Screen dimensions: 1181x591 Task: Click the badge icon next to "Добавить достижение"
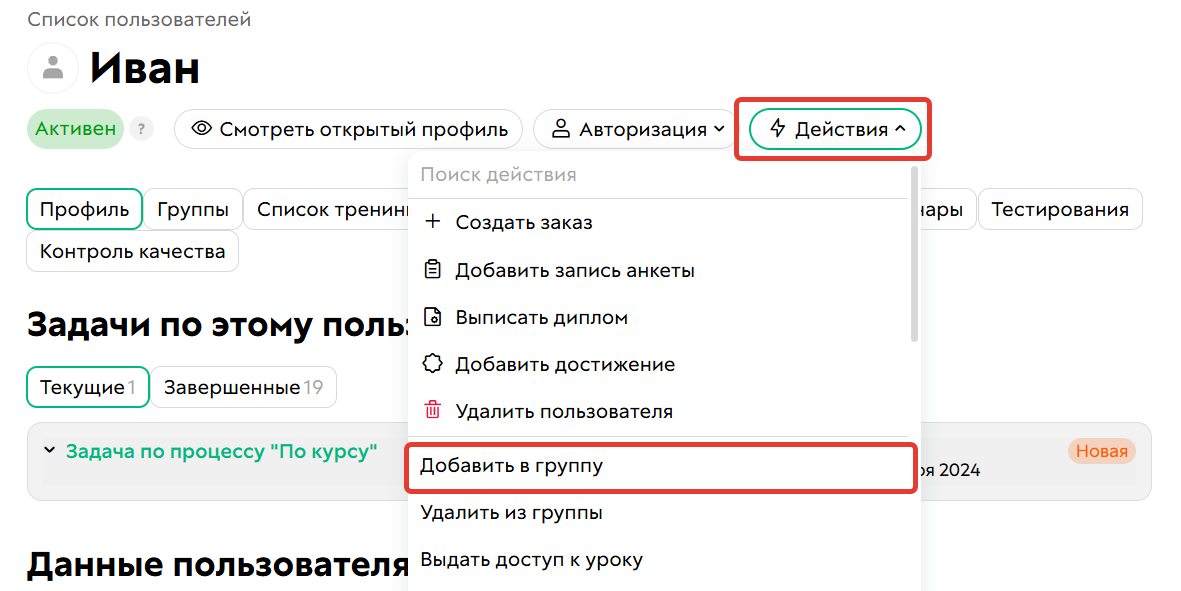pos(432,364)
